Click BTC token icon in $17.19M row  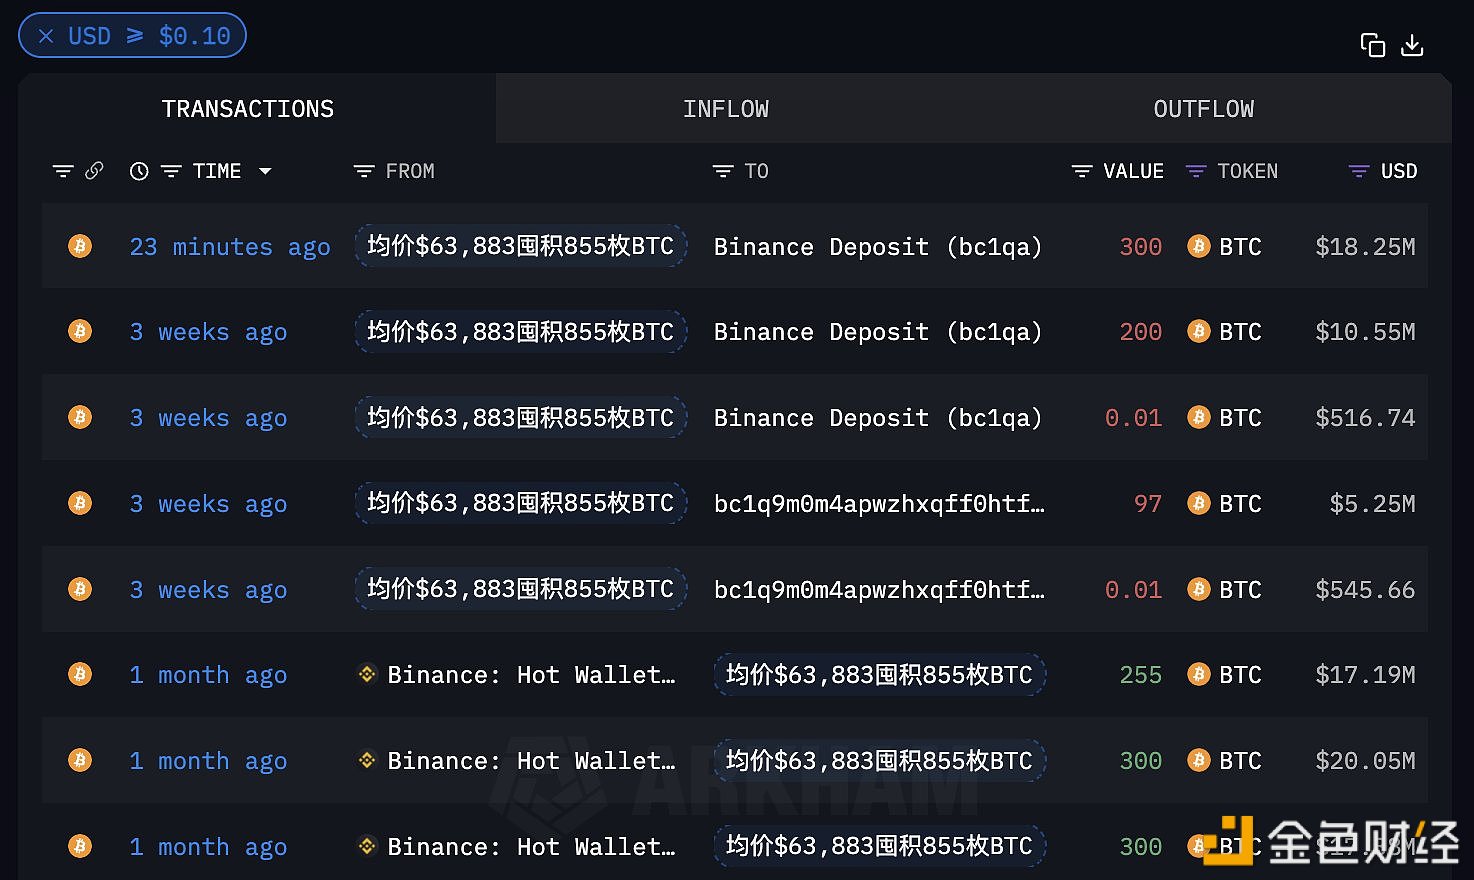[x=1199, y=675]
